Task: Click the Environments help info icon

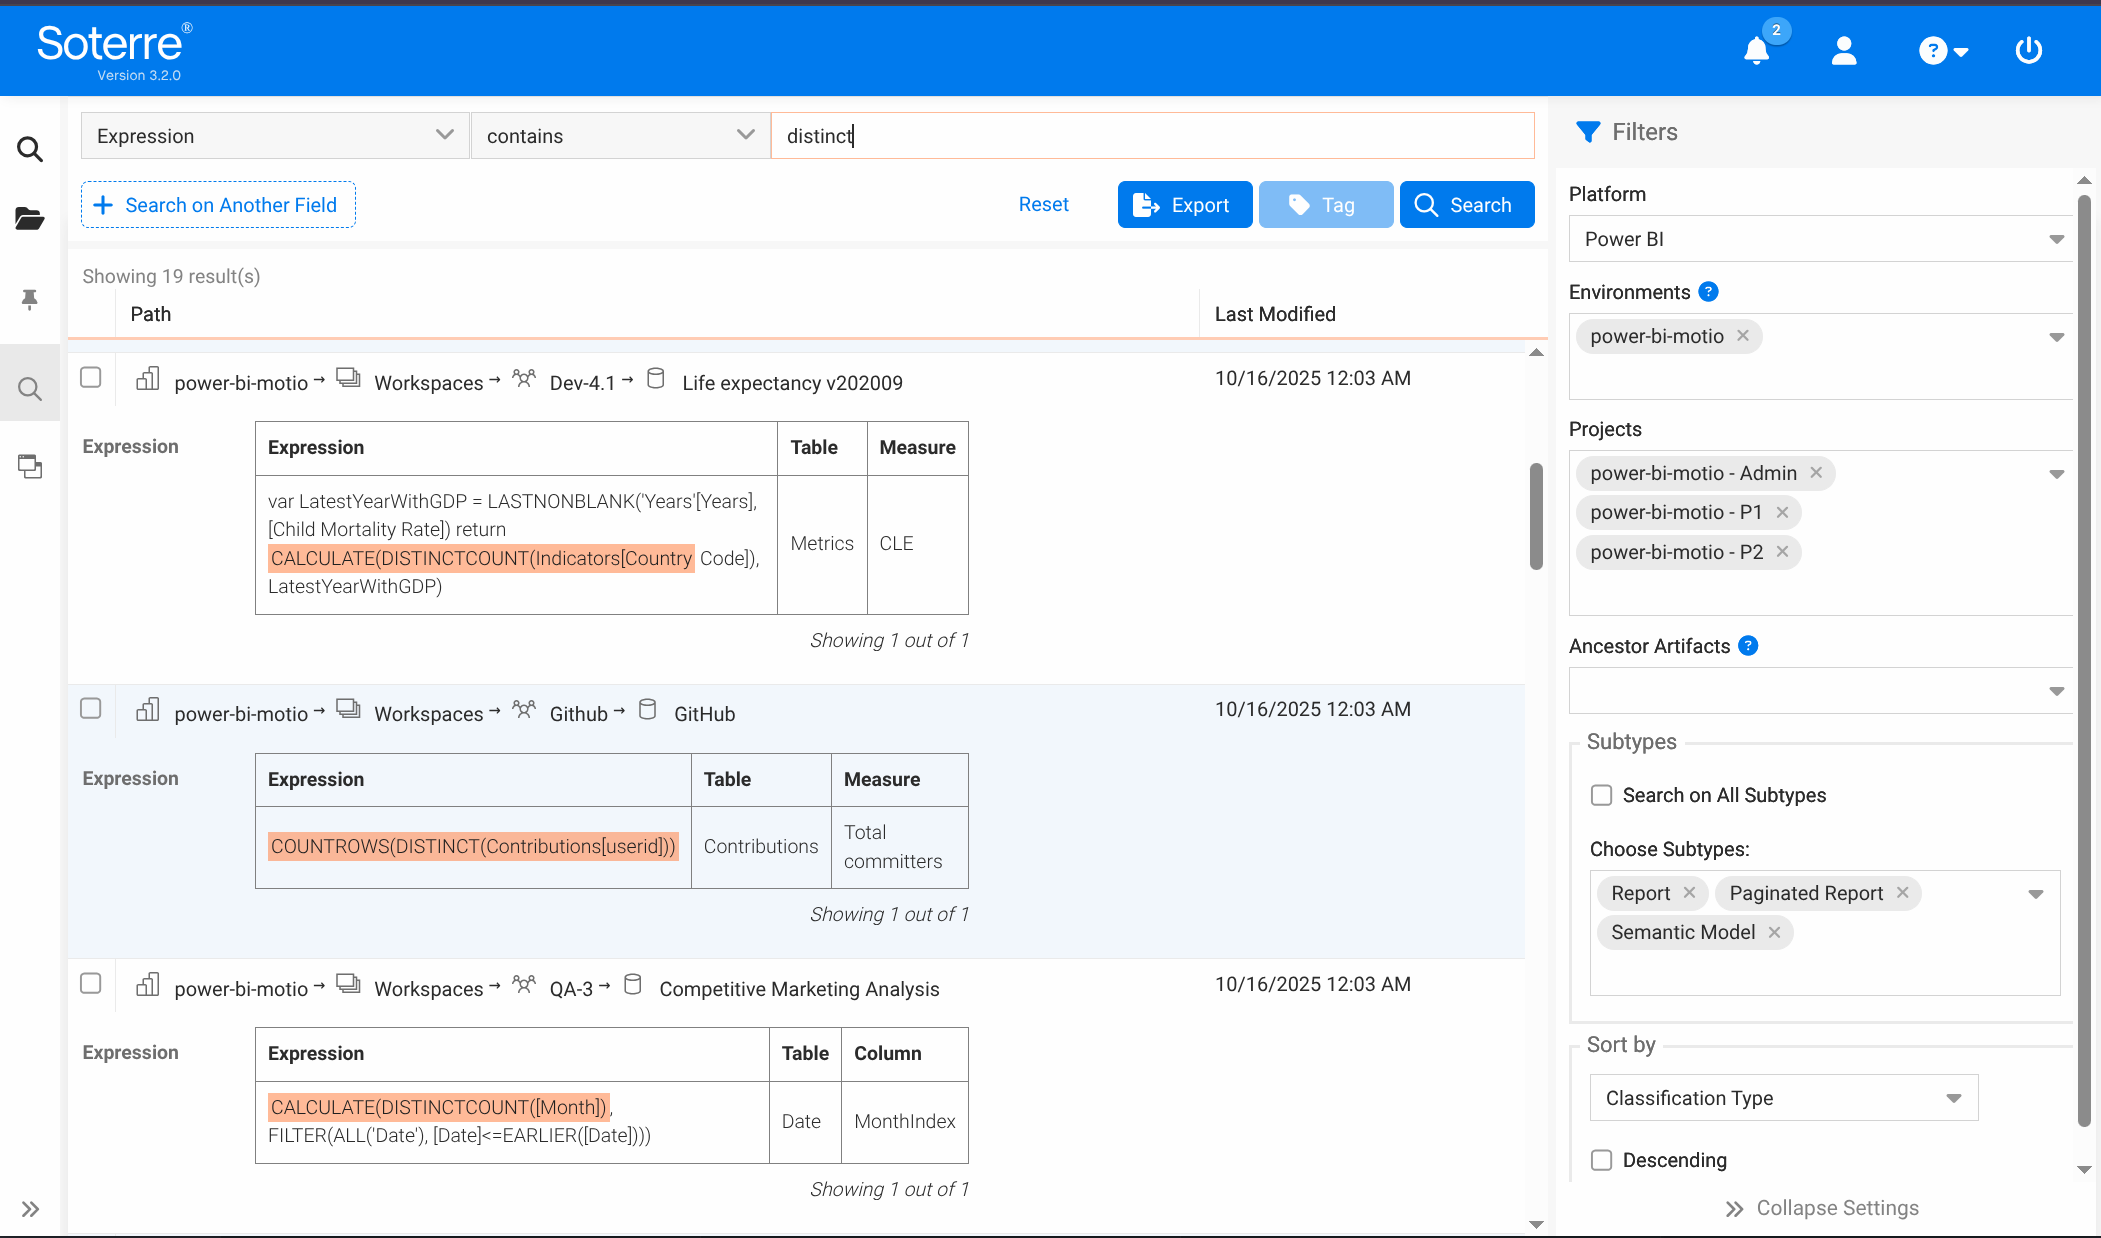Action: [1709, 292]
